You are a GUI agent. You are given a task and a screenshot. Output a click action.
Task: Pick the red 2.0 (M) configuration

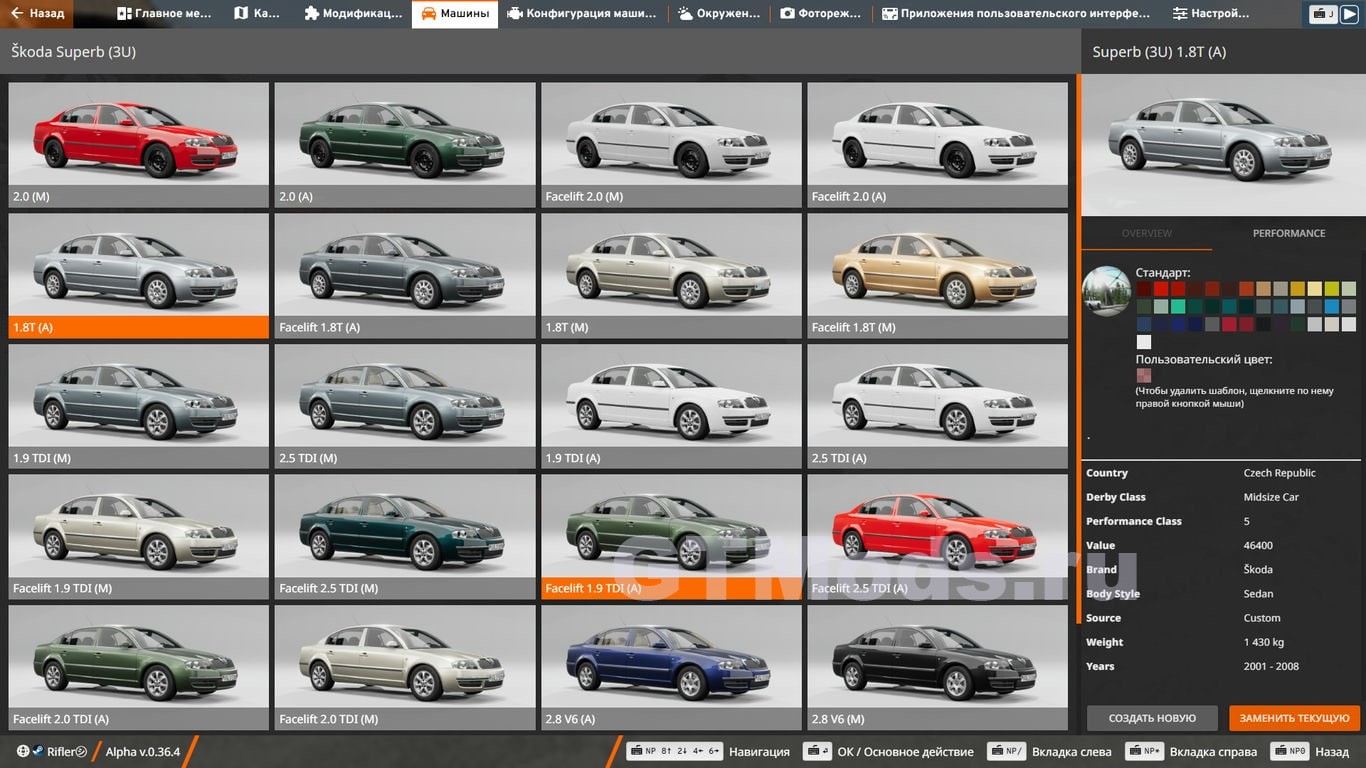point(139,145)
